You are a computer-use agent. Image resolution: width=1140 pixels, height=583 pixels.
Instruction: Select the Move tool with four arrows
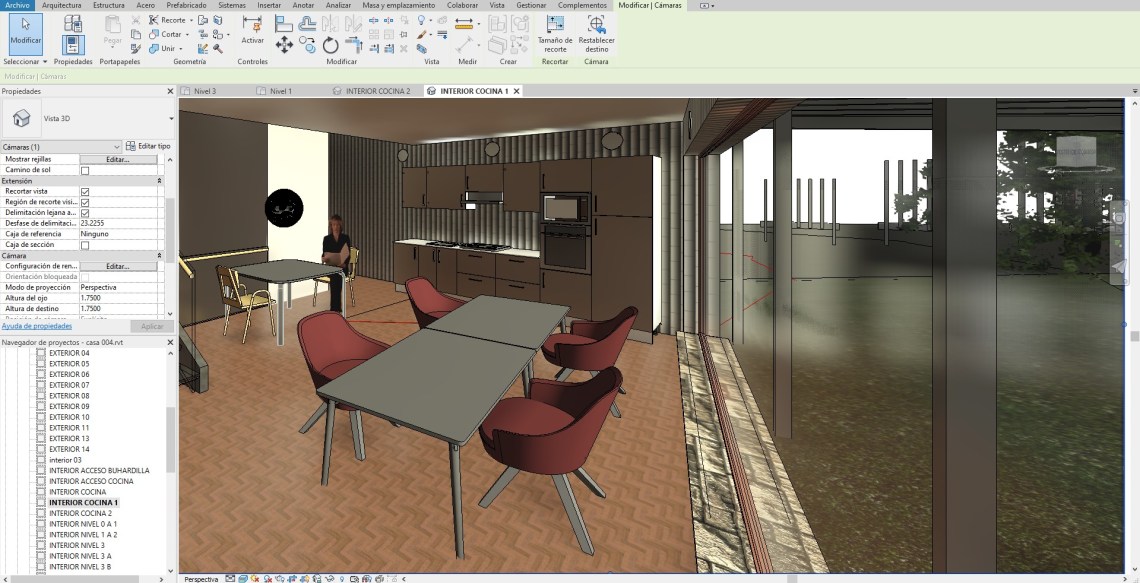[284, 45]
